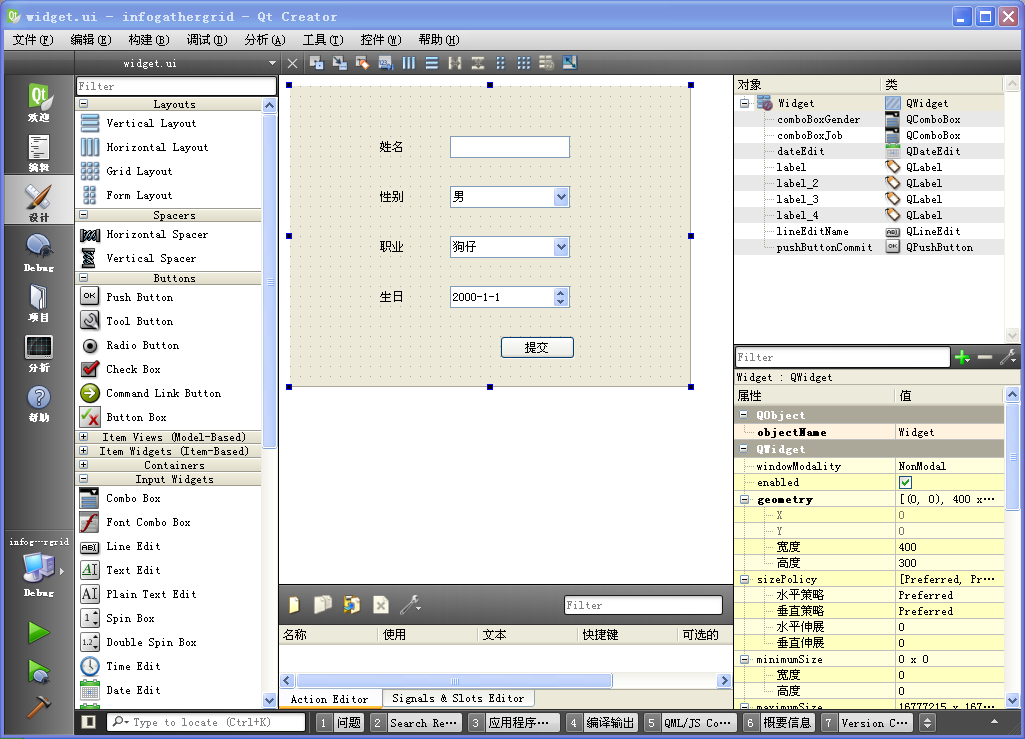
Task: Click the objectName property value Widget
Action: coord(950,432)
